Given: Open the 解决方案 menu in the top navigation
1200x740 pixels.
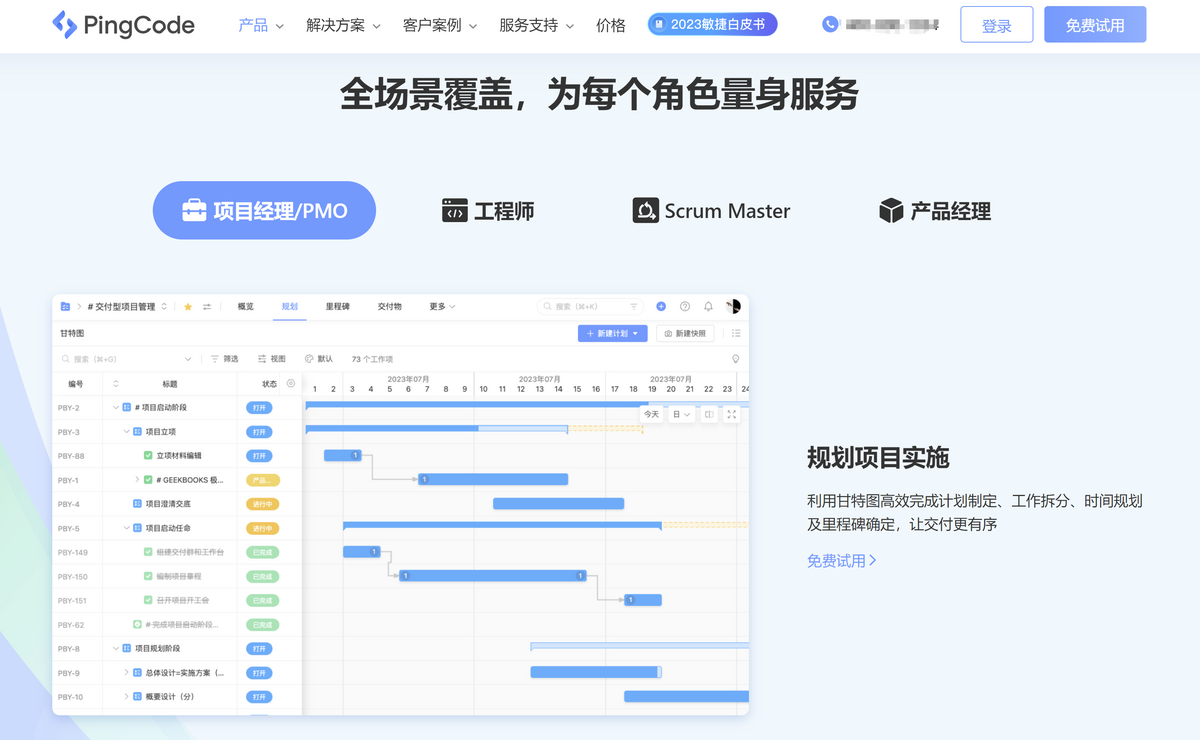Looking at the screenshot, I should coord(336,25).
